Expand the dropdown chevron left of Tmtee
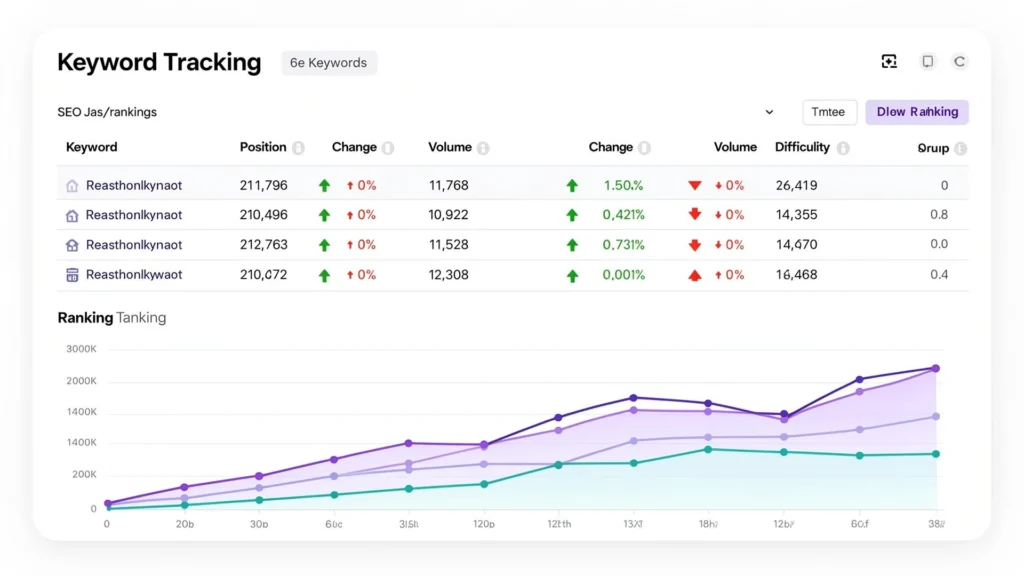Viewport: 1024px width, 576px height. [769, 113]
